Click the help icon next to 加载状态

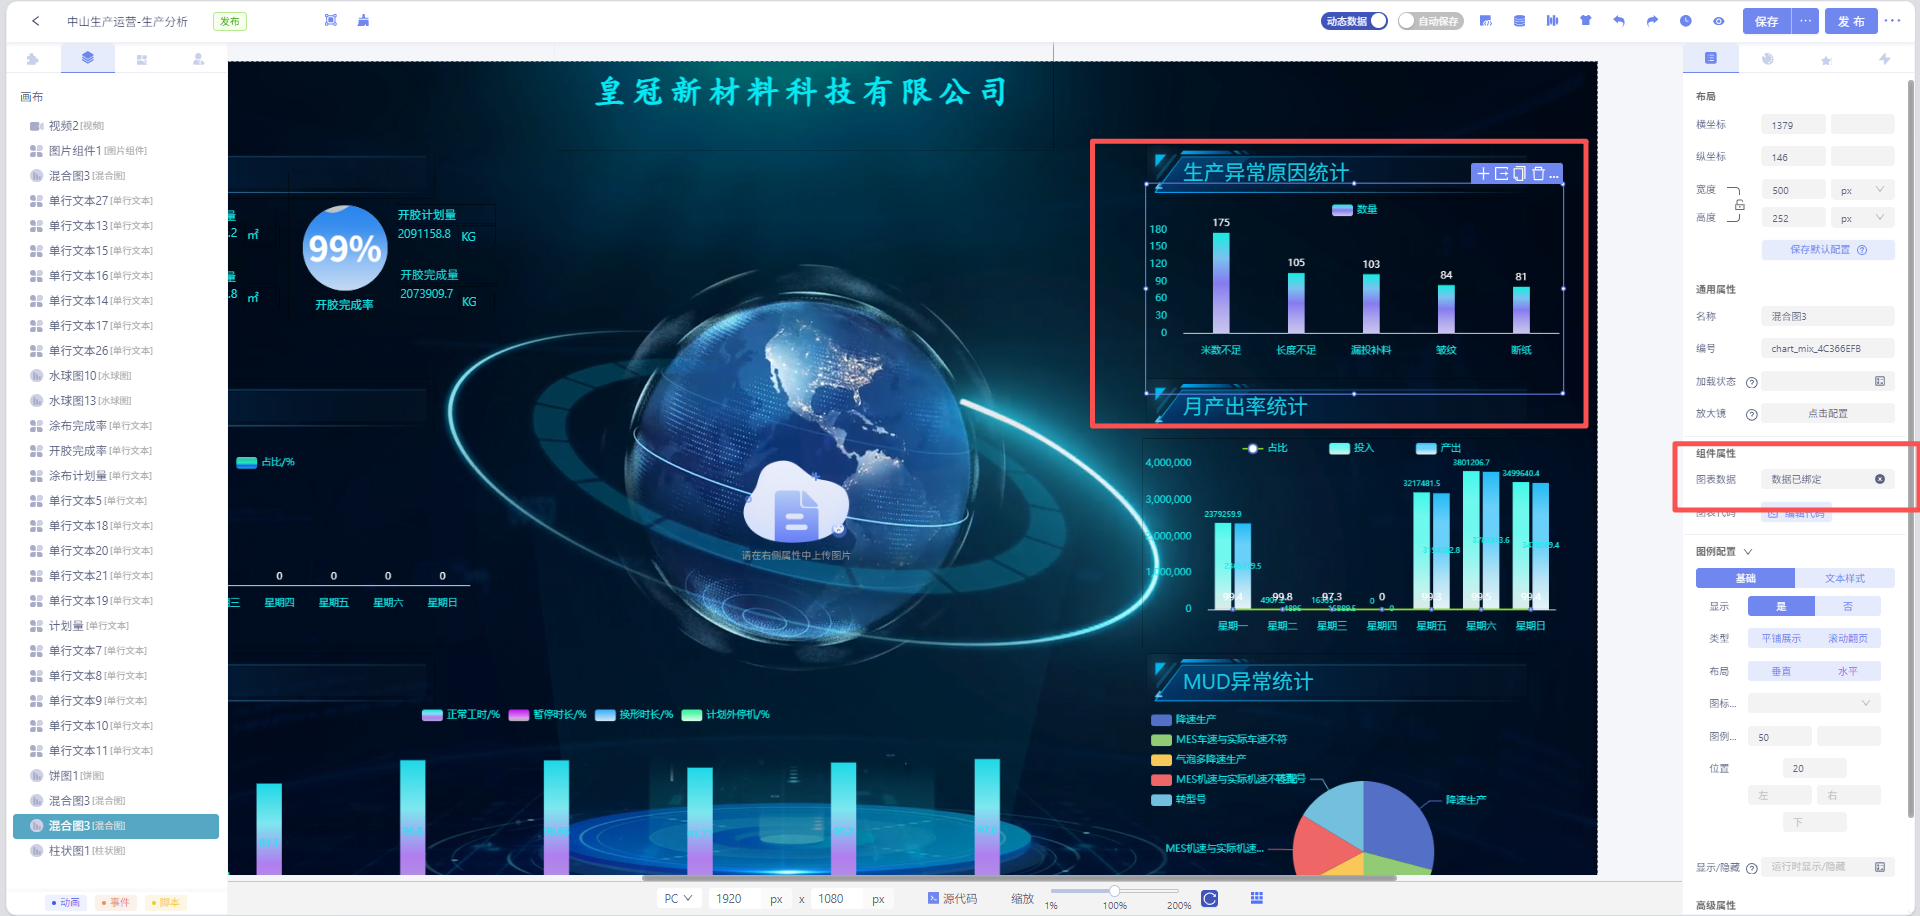click(x=1752, y=382)
